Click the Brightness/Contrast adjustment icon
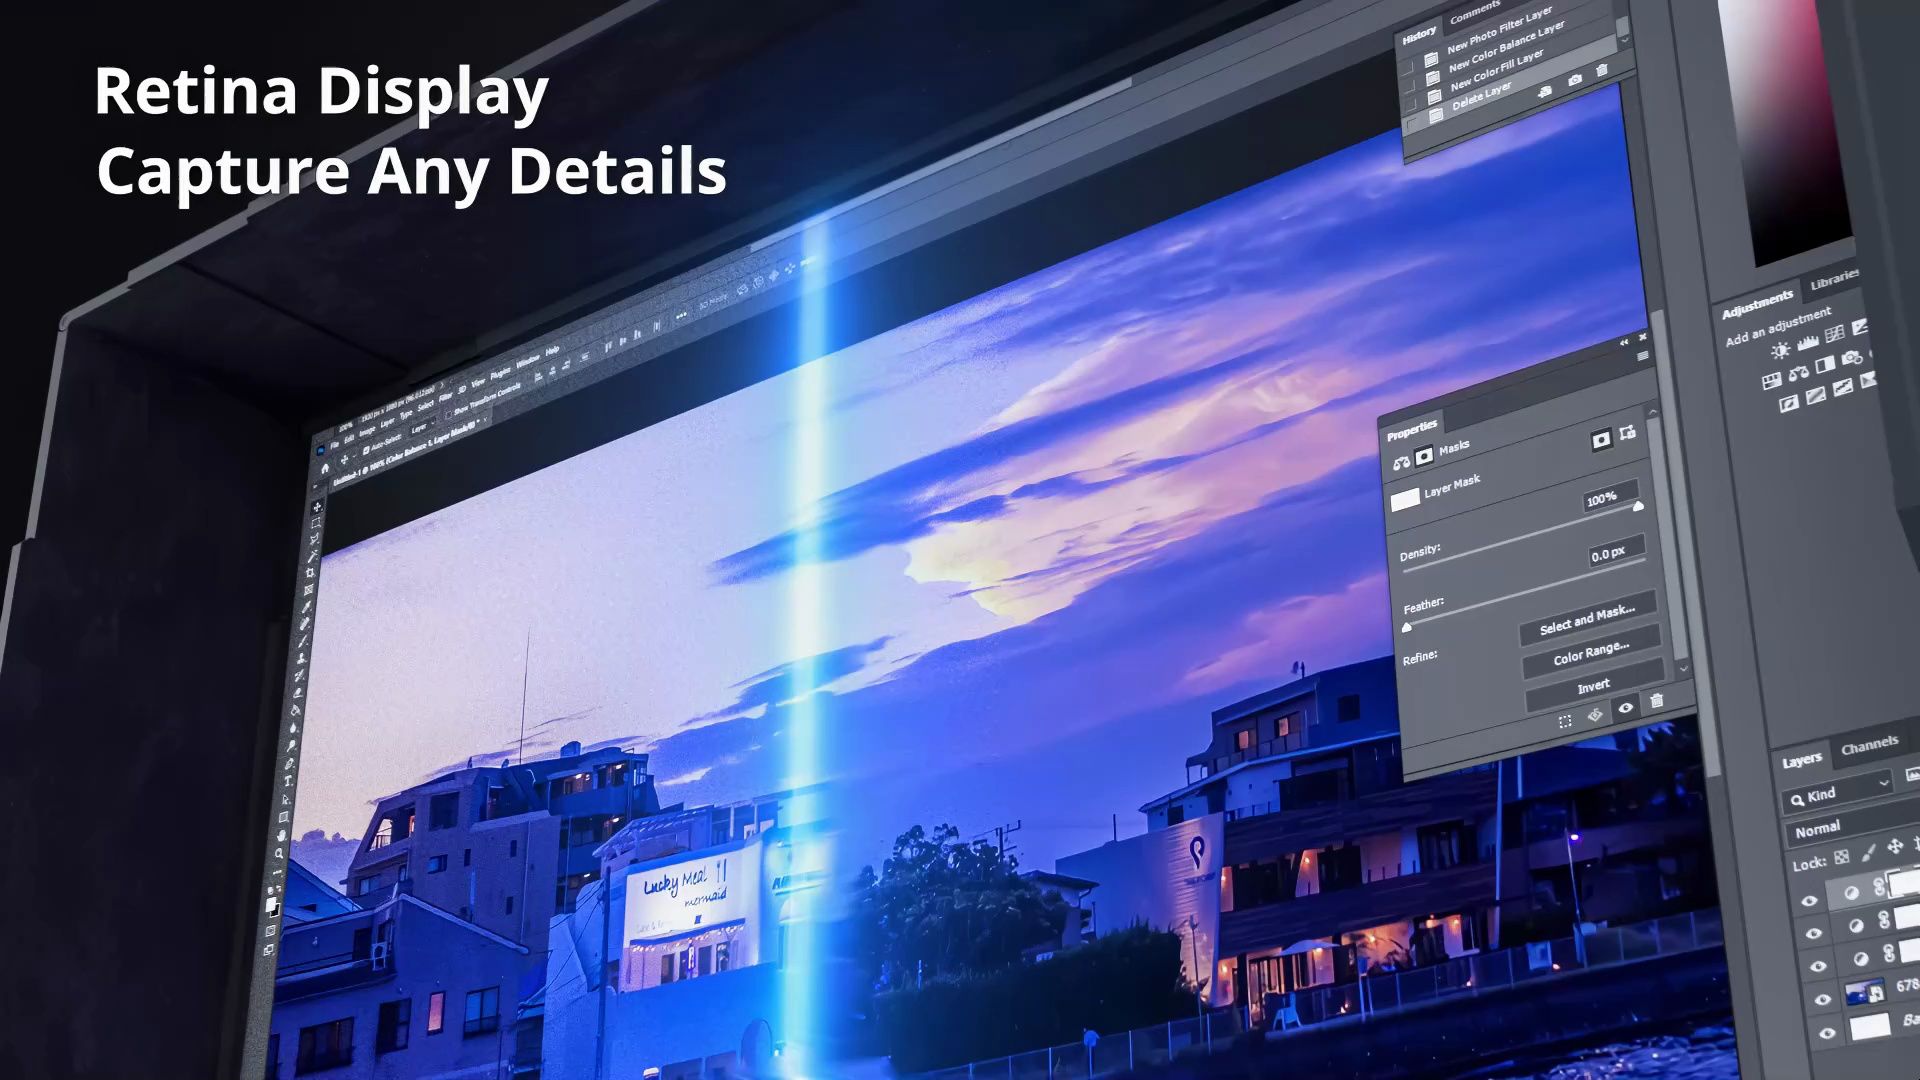The height and width of the screenshot is (1080, 1920). point(1780,351)
